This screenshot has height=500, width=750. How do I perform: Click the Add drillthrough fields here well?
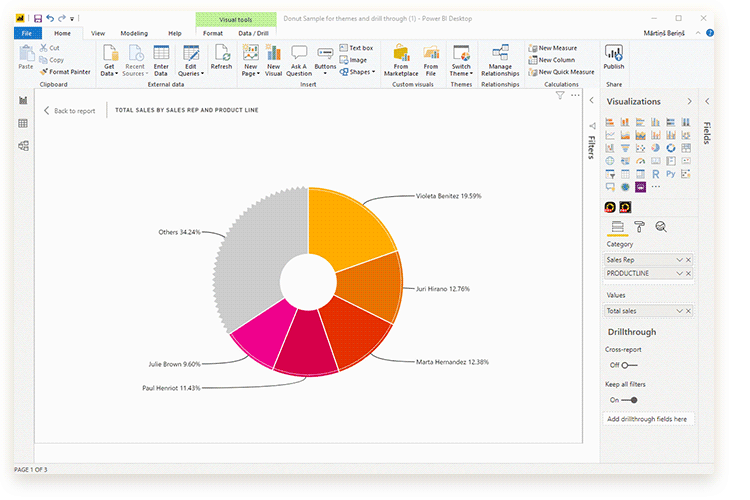click(648, 419)
